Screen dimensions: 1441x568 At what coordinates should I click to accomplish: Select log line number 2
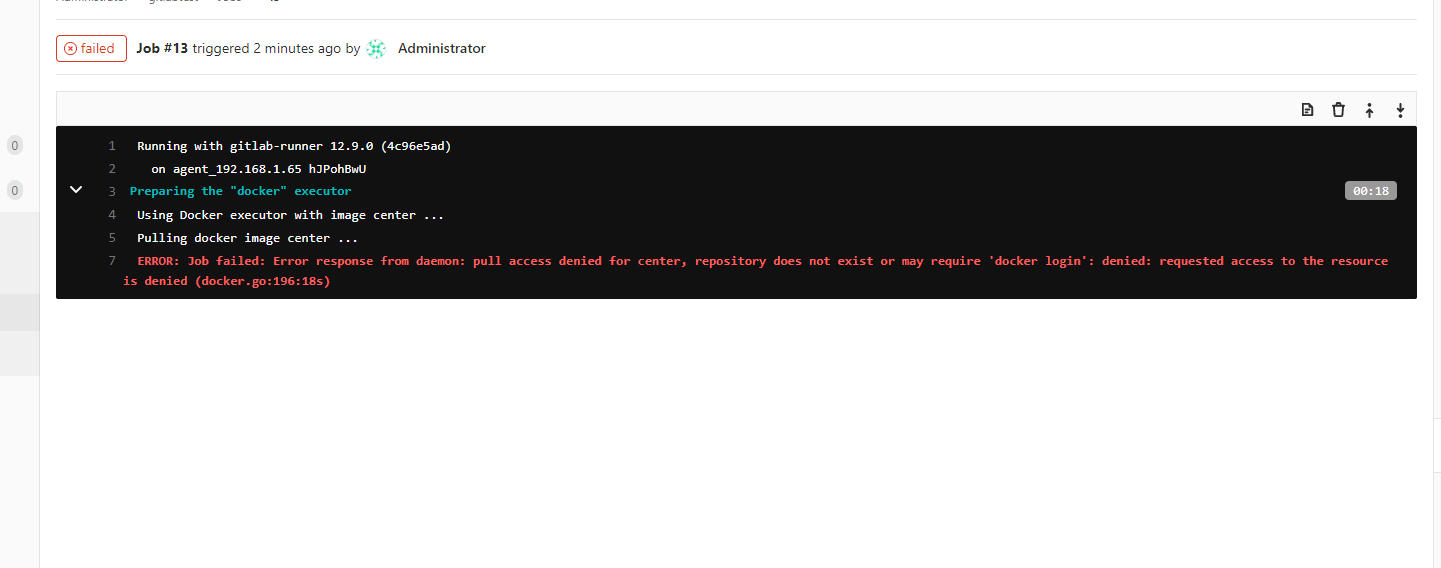112,169
